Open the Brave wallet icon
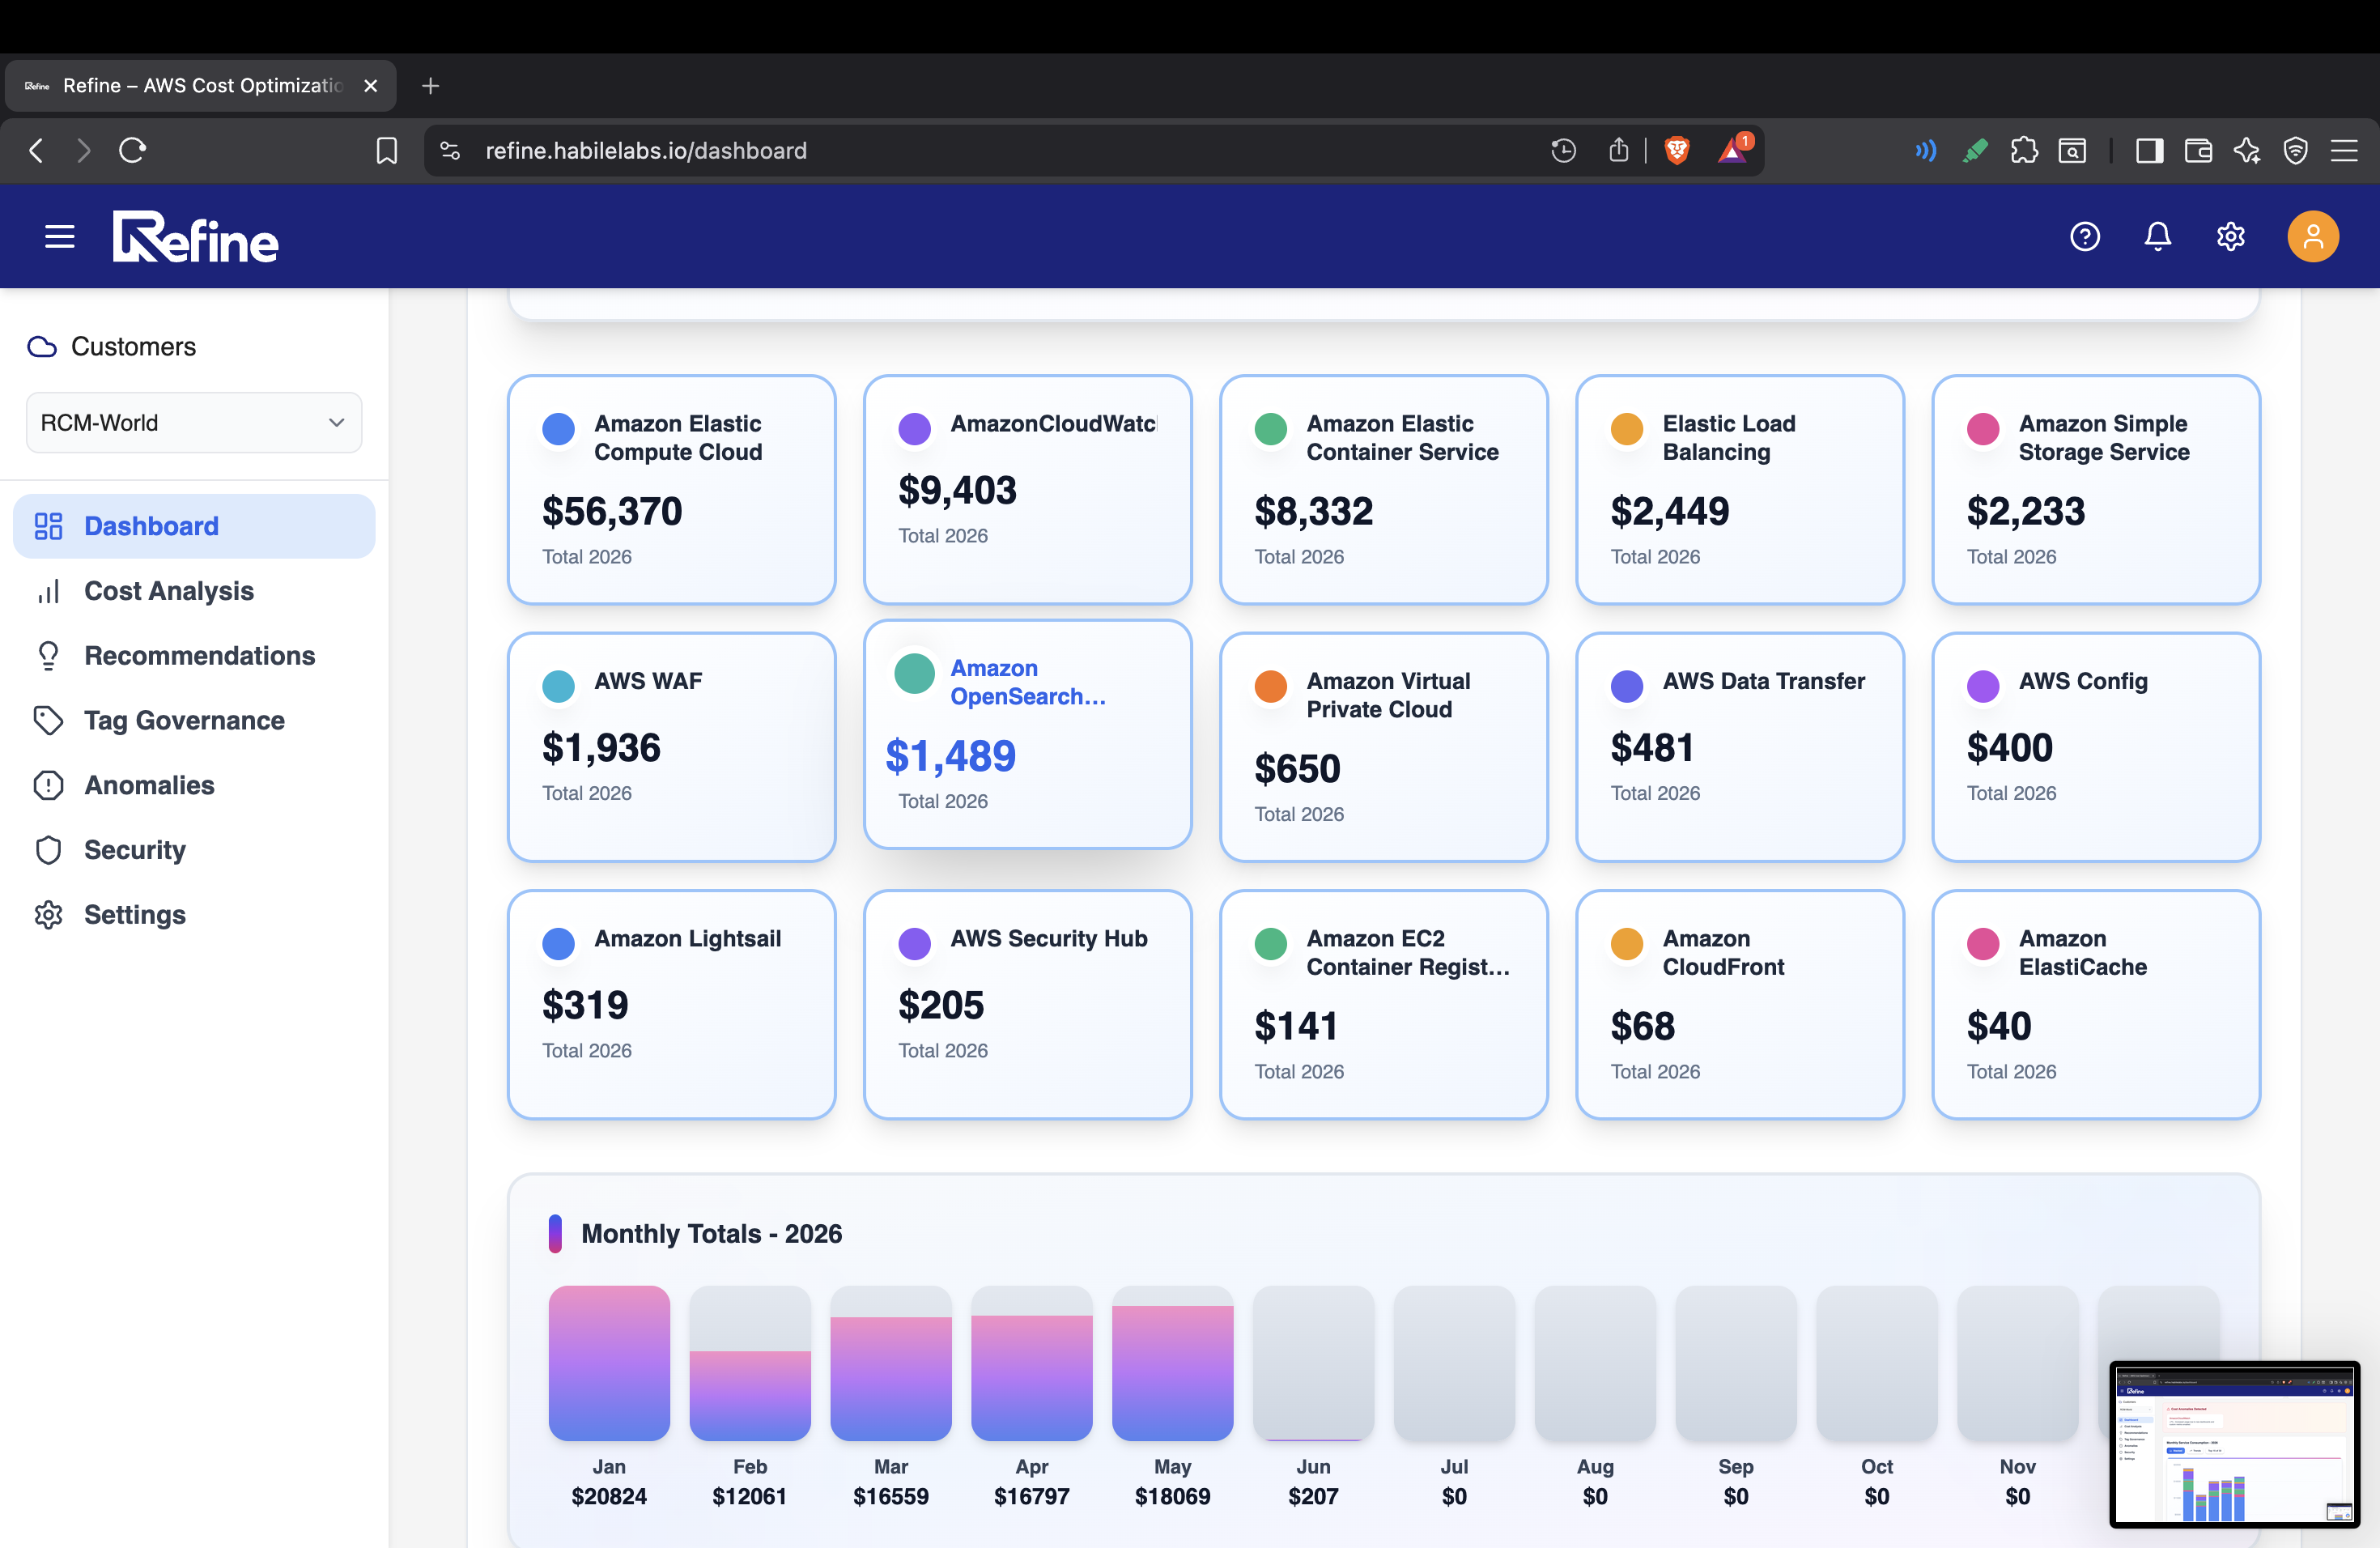 click(x=2198, y=151)
